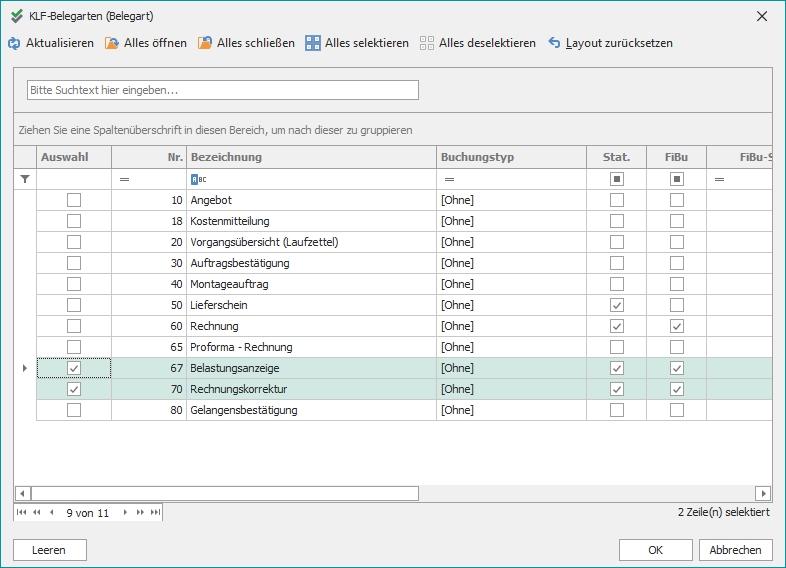Viewport: 786px width, 568px height.
Task: Click the Layout zurücksetzen undo icon
Action: pos(554,43)
